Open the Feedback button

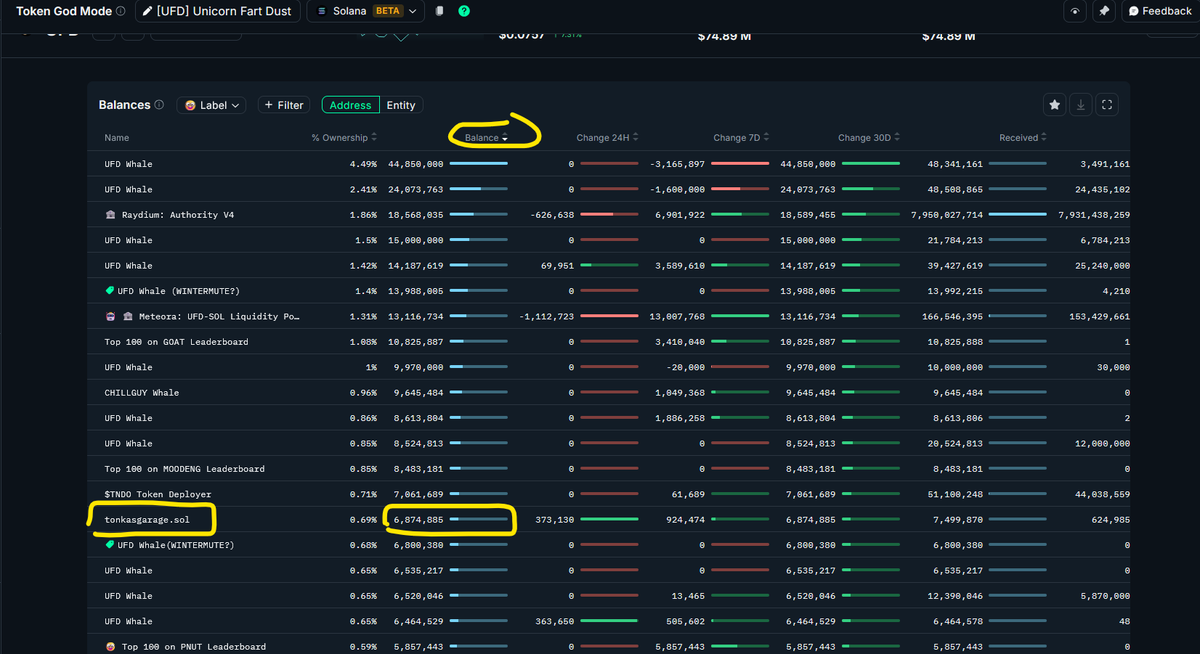(1160, 11)
